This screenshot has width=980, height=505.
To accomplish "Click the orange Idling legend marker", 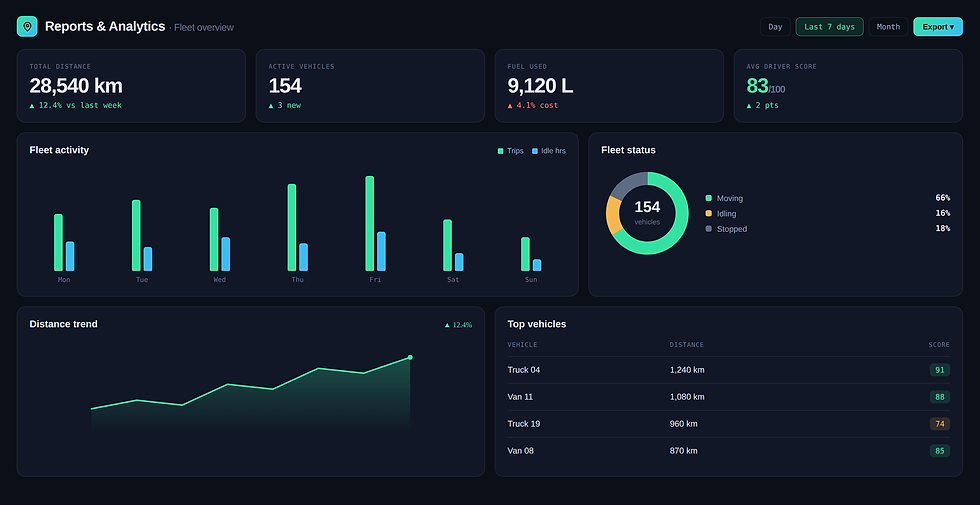I will (709, 213).
